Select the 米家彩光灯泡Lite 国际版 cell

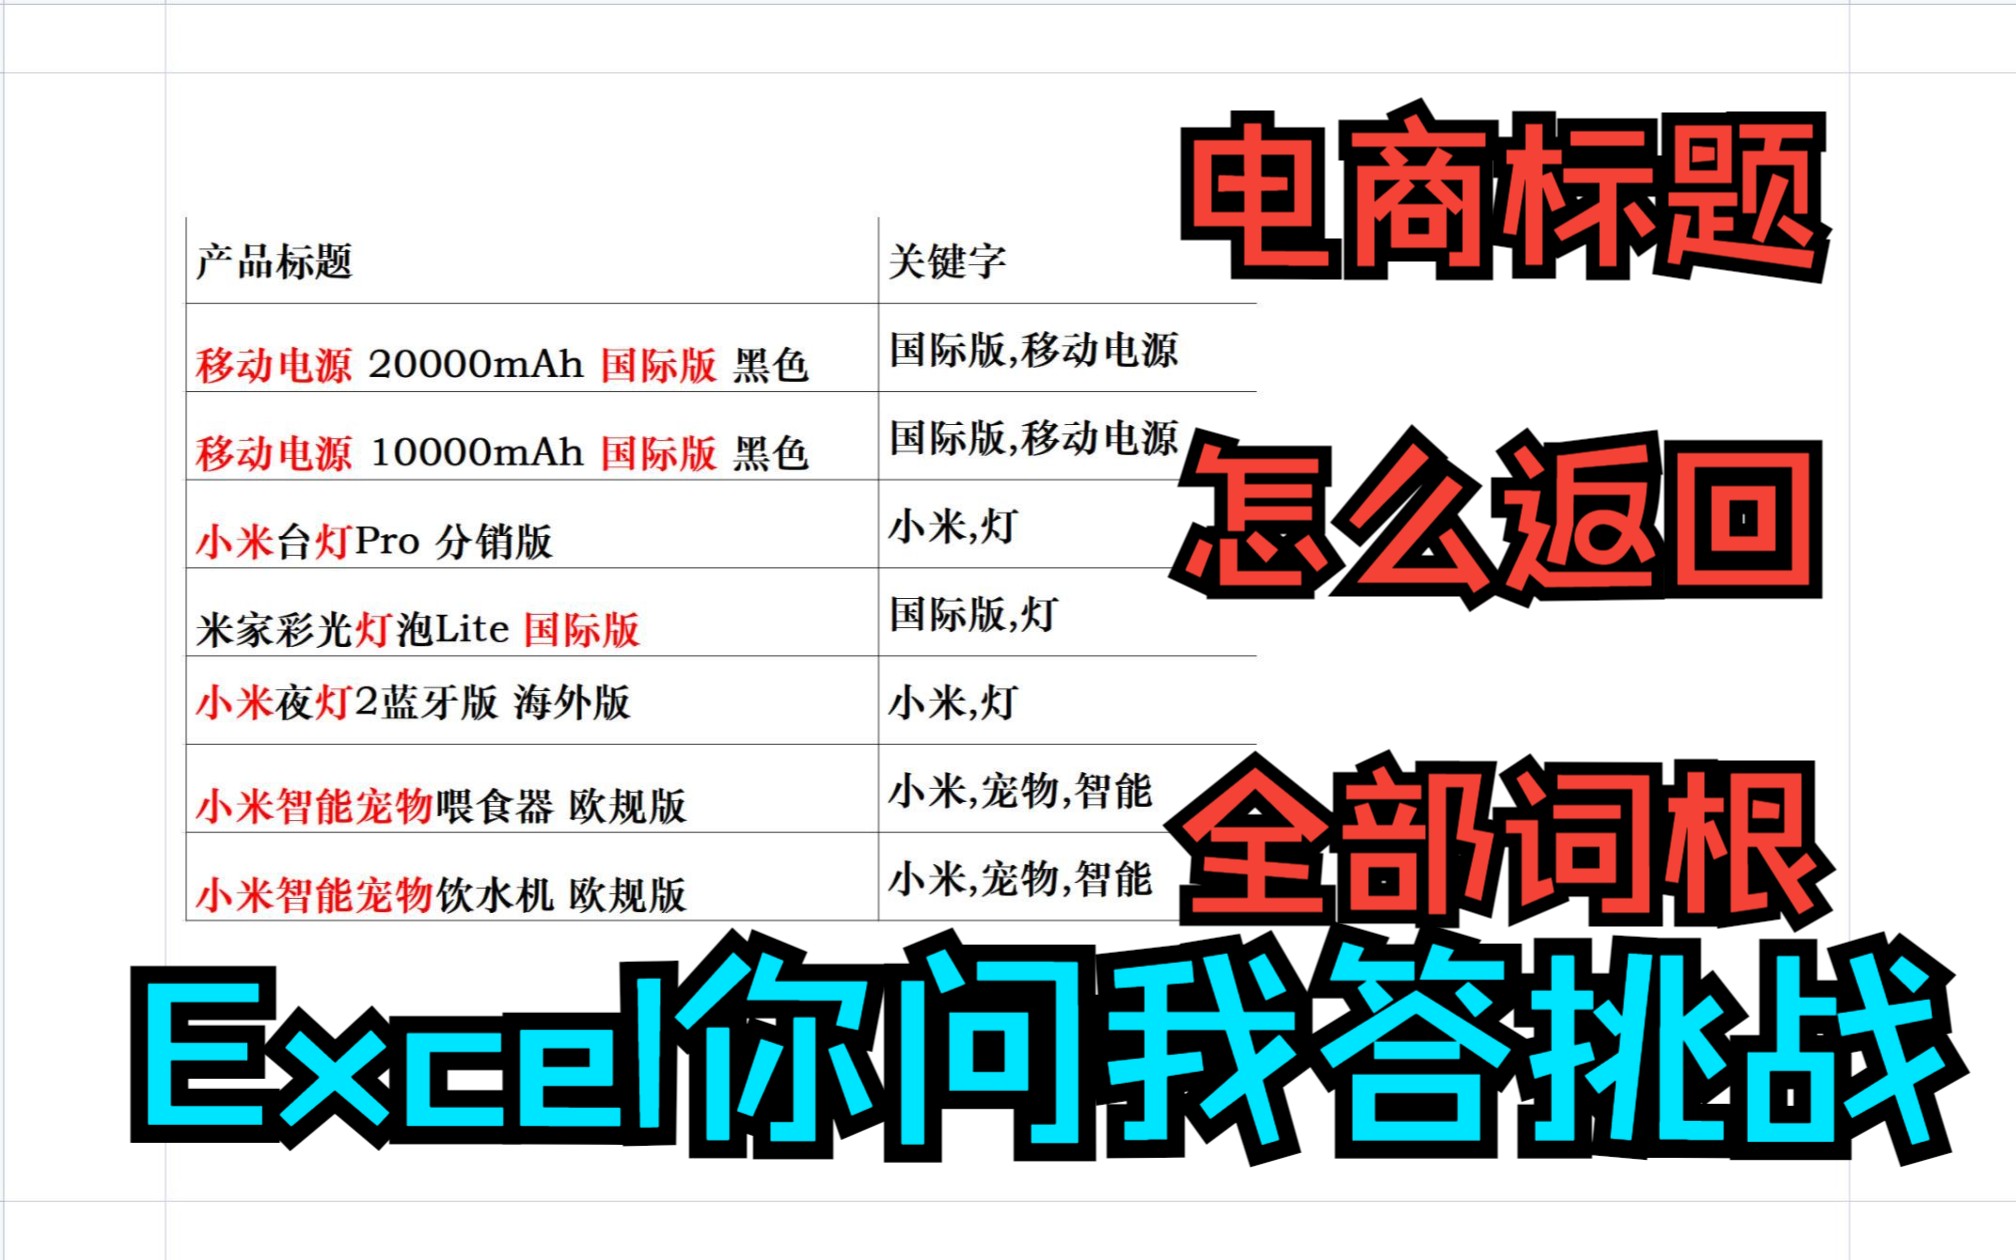coord(532,612)
